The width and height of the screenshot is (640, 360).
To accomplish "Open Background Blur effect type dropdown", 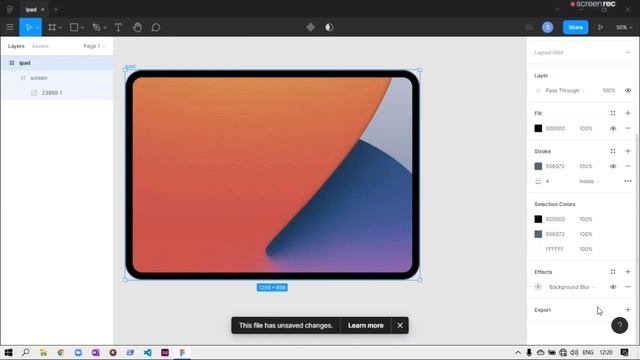I will pos(572,287).
